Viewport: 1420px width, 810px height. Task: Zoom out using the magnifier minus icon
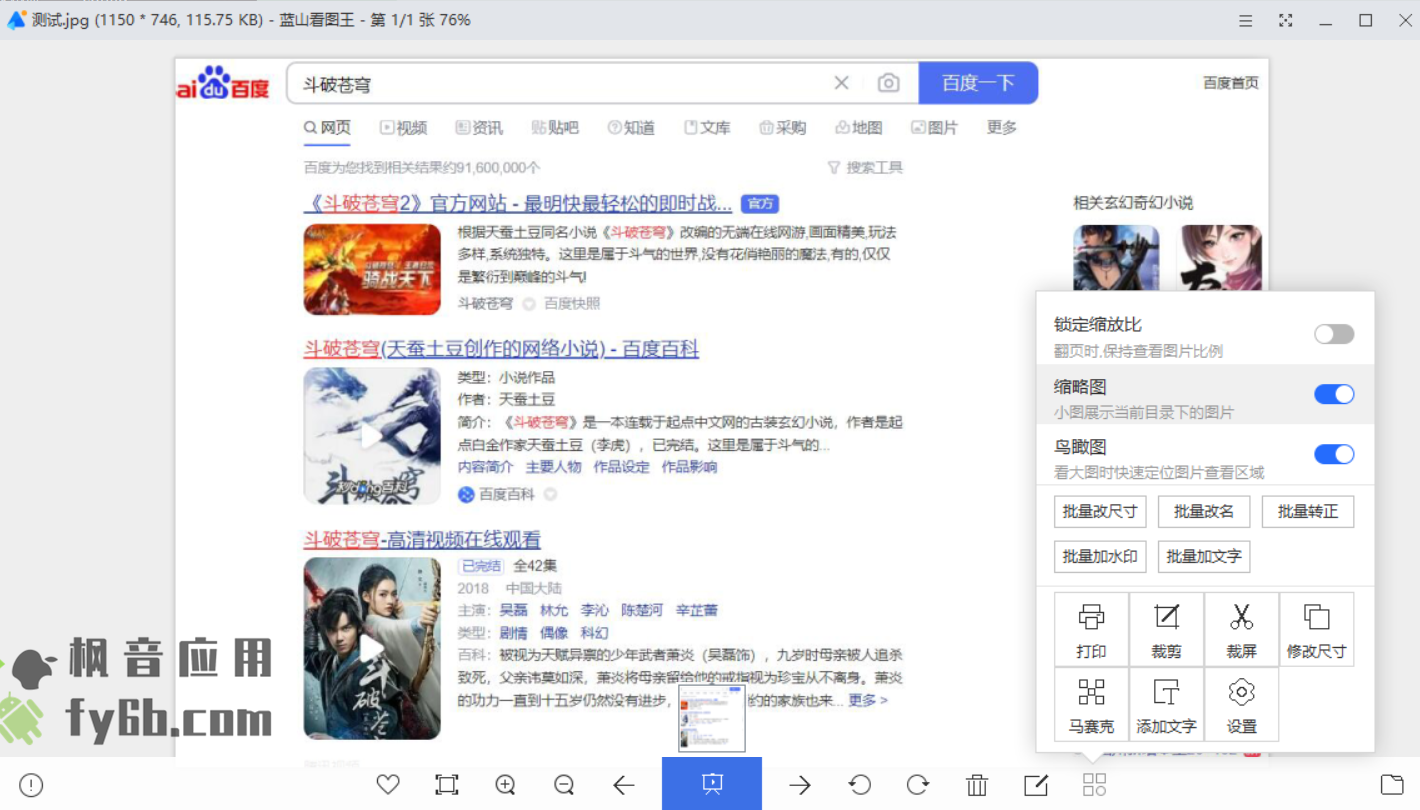(564, 785)
